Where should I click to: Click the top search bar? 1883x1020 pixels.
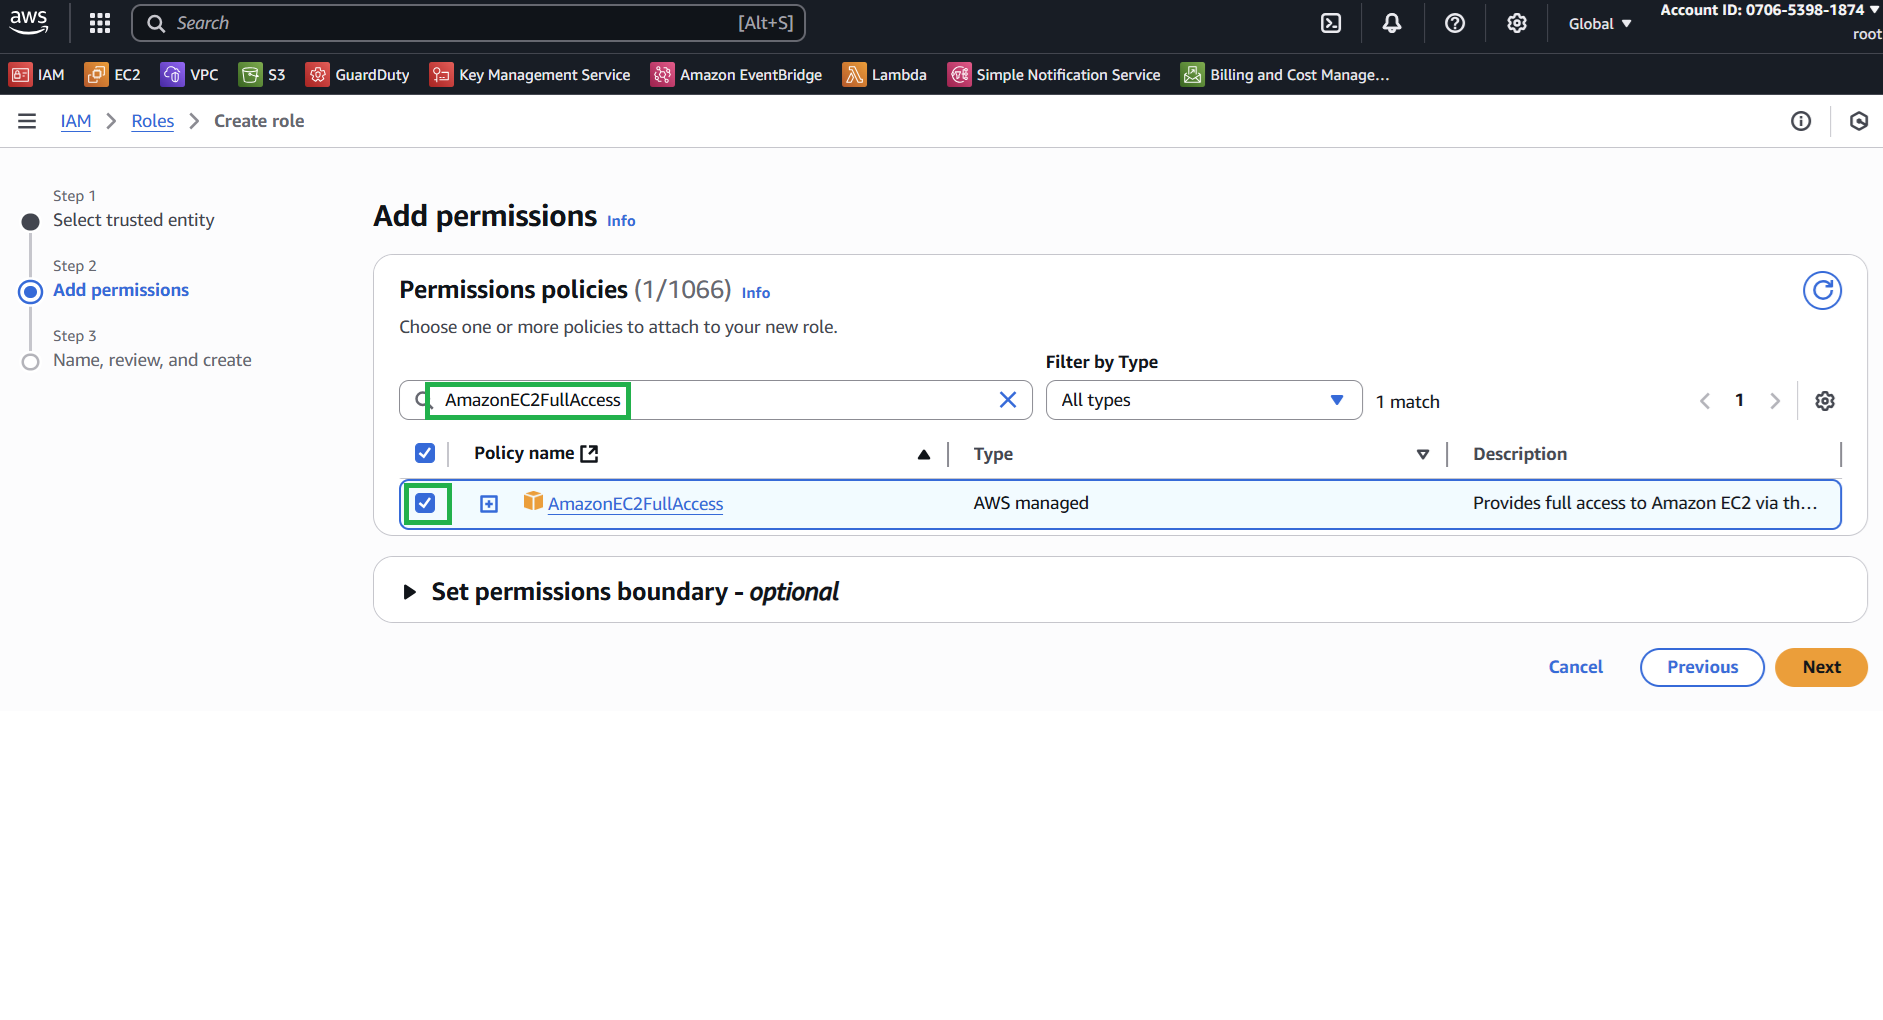pos(468,23)
